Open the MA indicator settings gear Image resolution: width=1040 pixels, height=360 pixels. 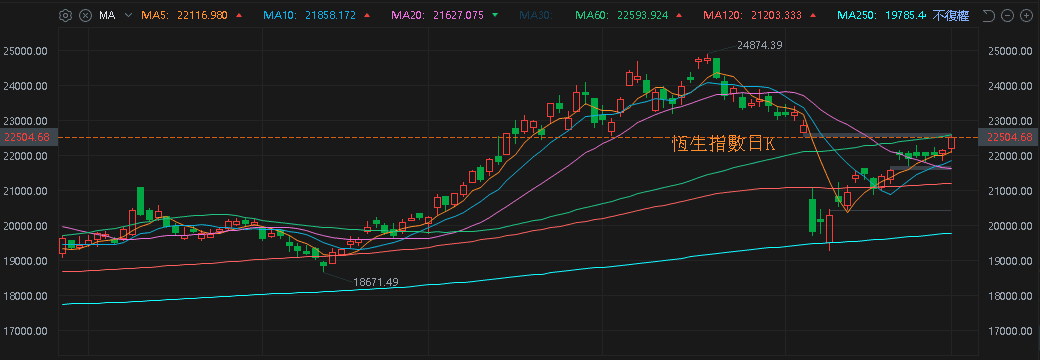[x=65, y=15]
